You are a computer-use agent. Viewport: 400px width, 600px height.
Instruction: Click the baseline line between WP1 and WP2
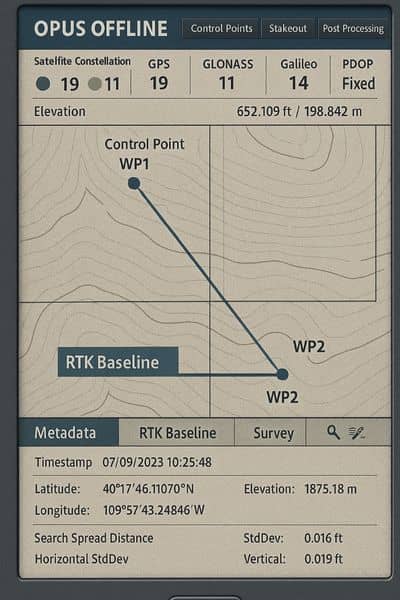coord(208,279)
